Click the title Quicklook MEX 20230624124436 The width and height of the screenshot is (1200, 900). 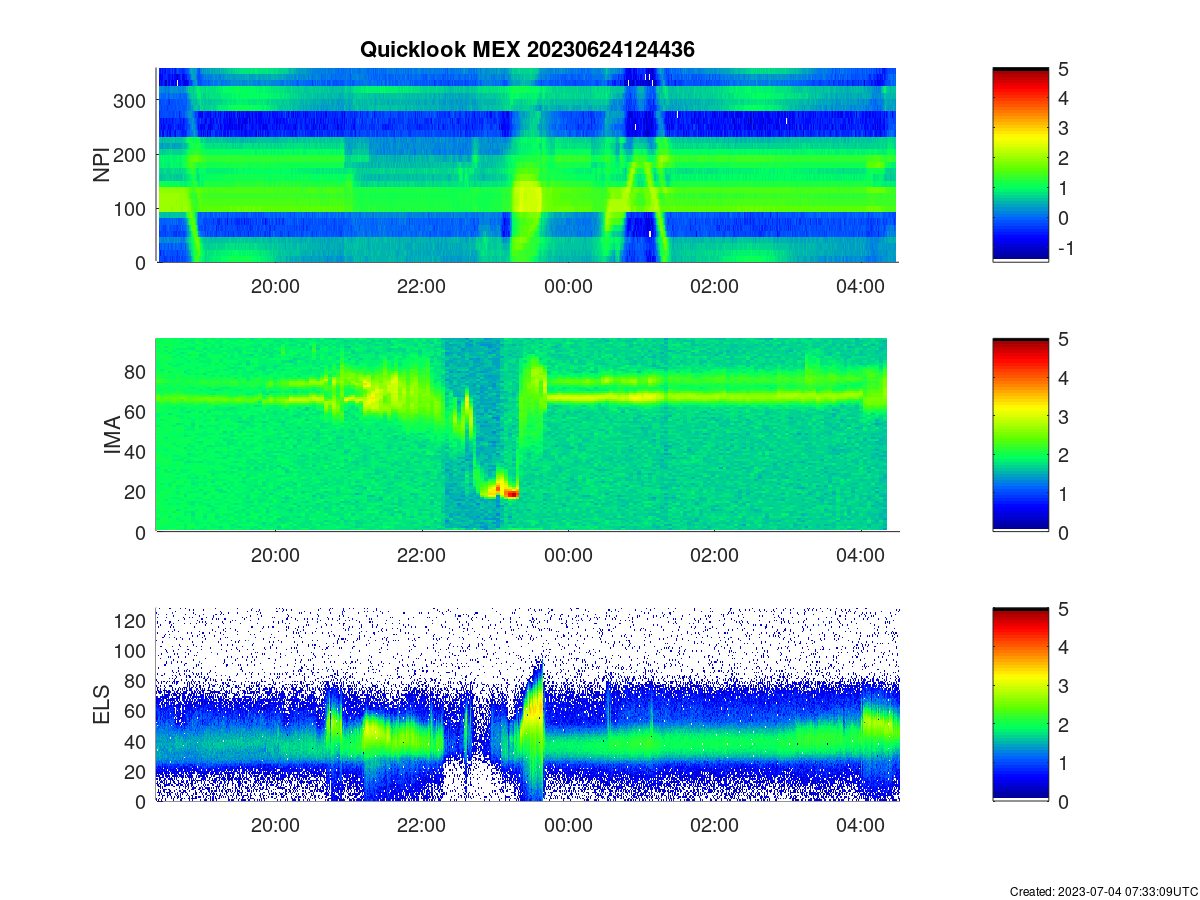[527, 49]
